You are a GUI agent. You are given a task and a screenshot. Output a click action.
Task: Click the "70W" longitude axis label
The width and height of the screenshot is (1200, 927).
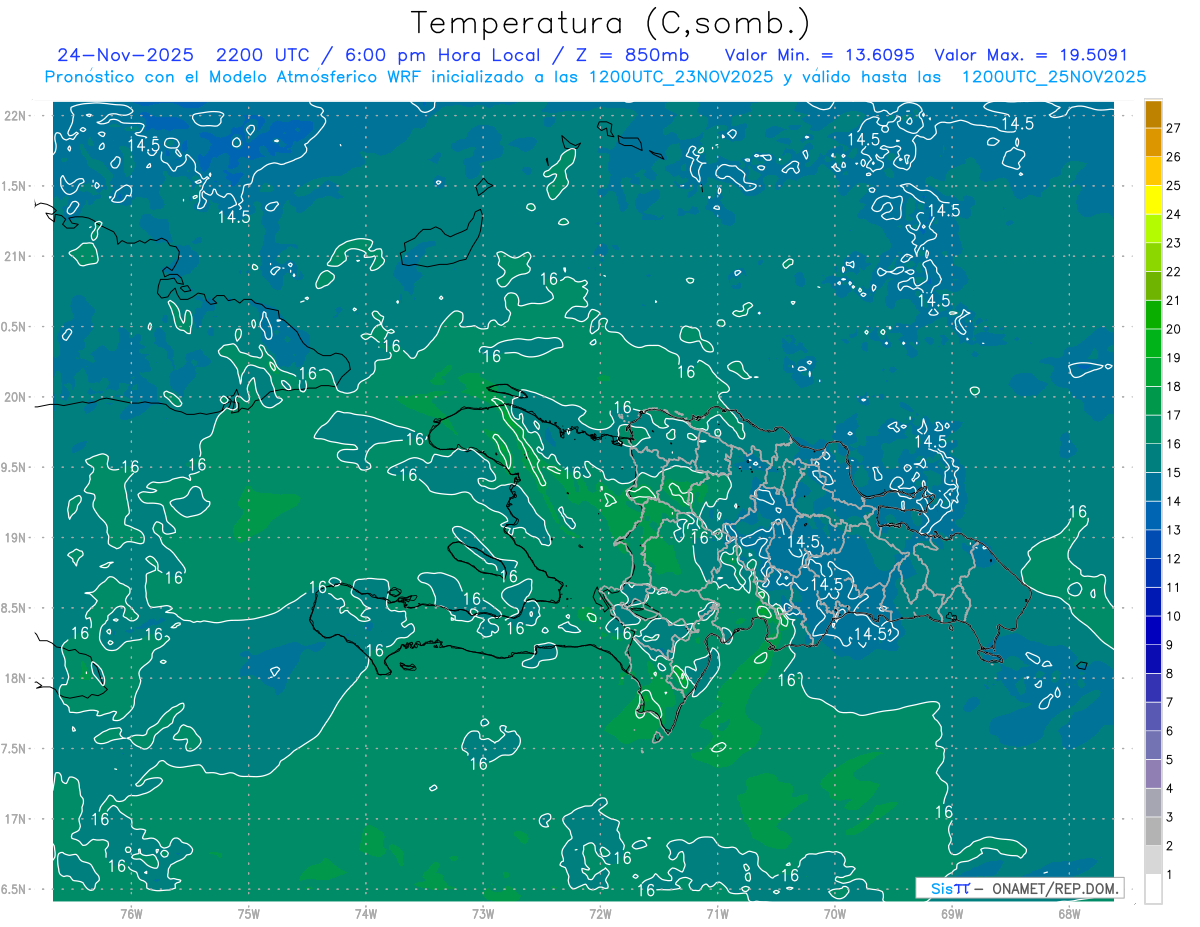[835, 913]
